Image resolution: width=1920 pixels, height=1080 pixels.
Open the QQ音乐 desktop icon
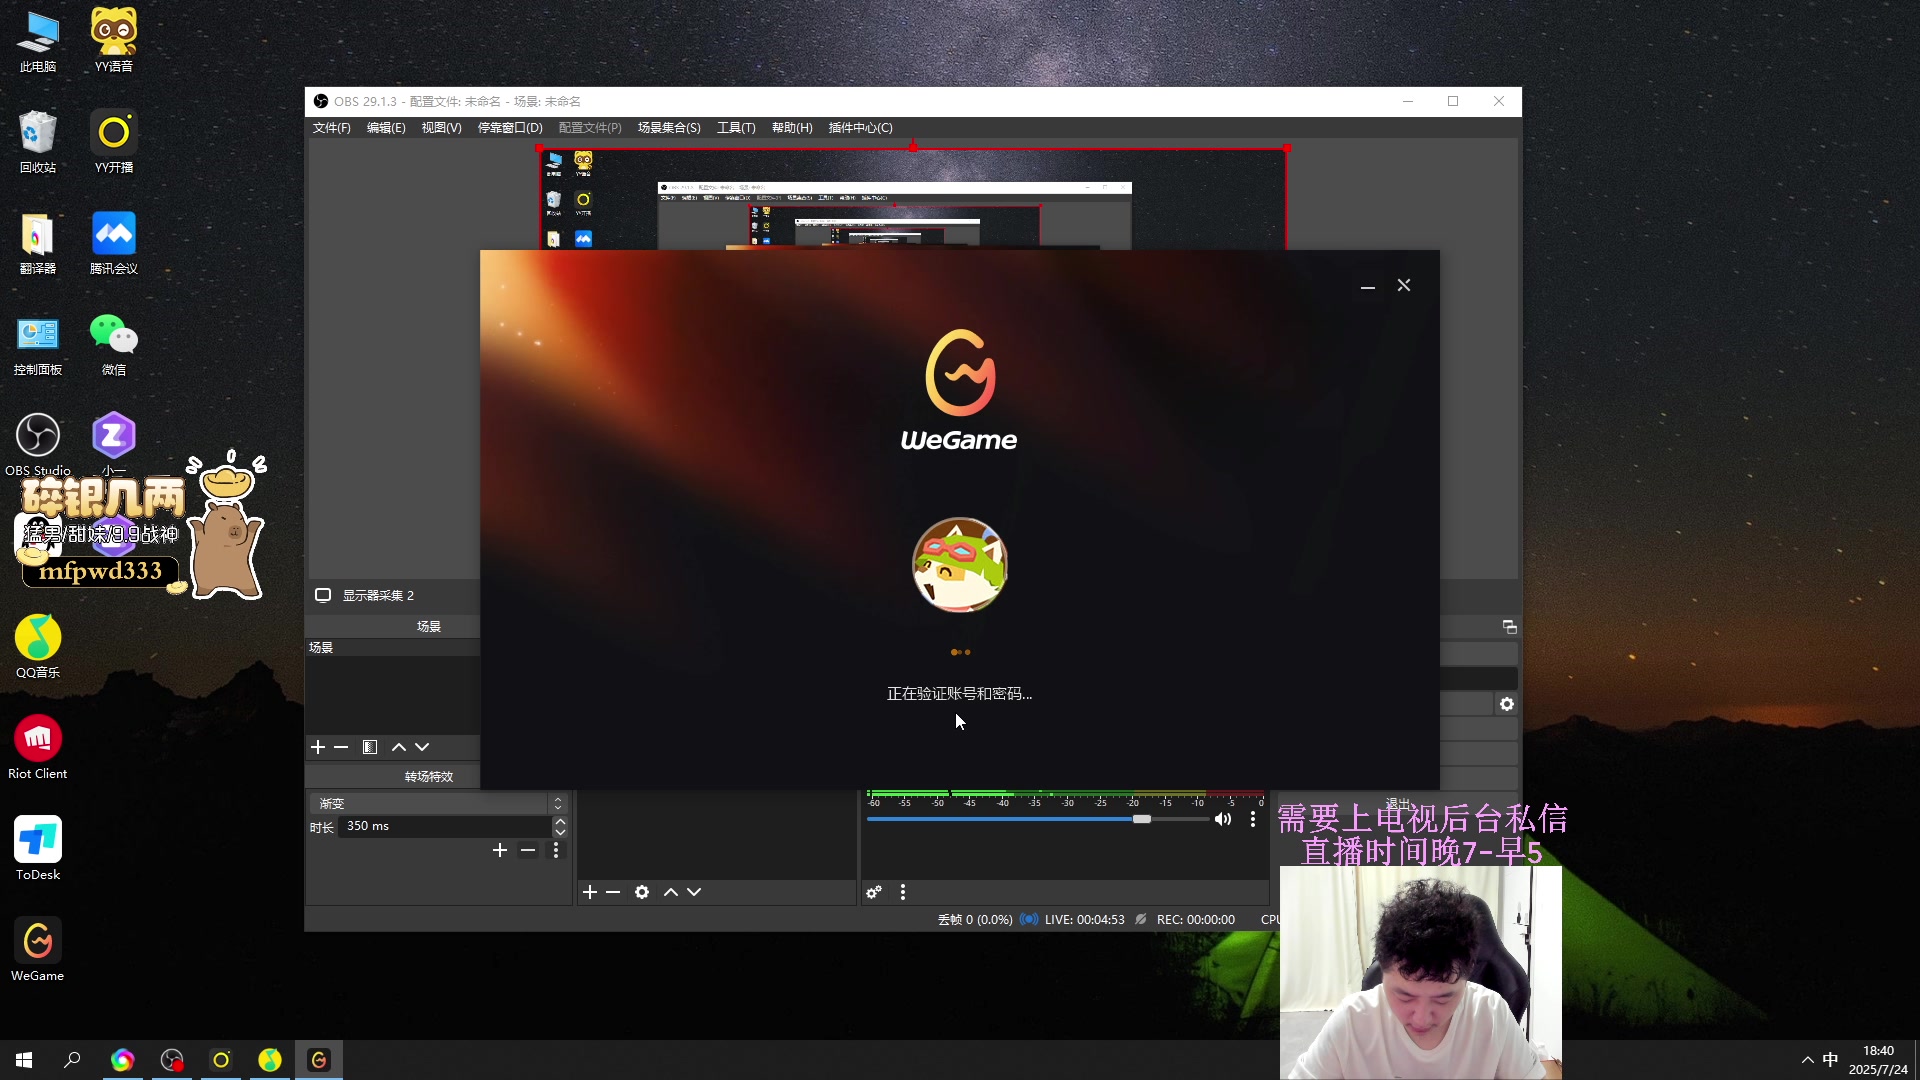(38, 648)
